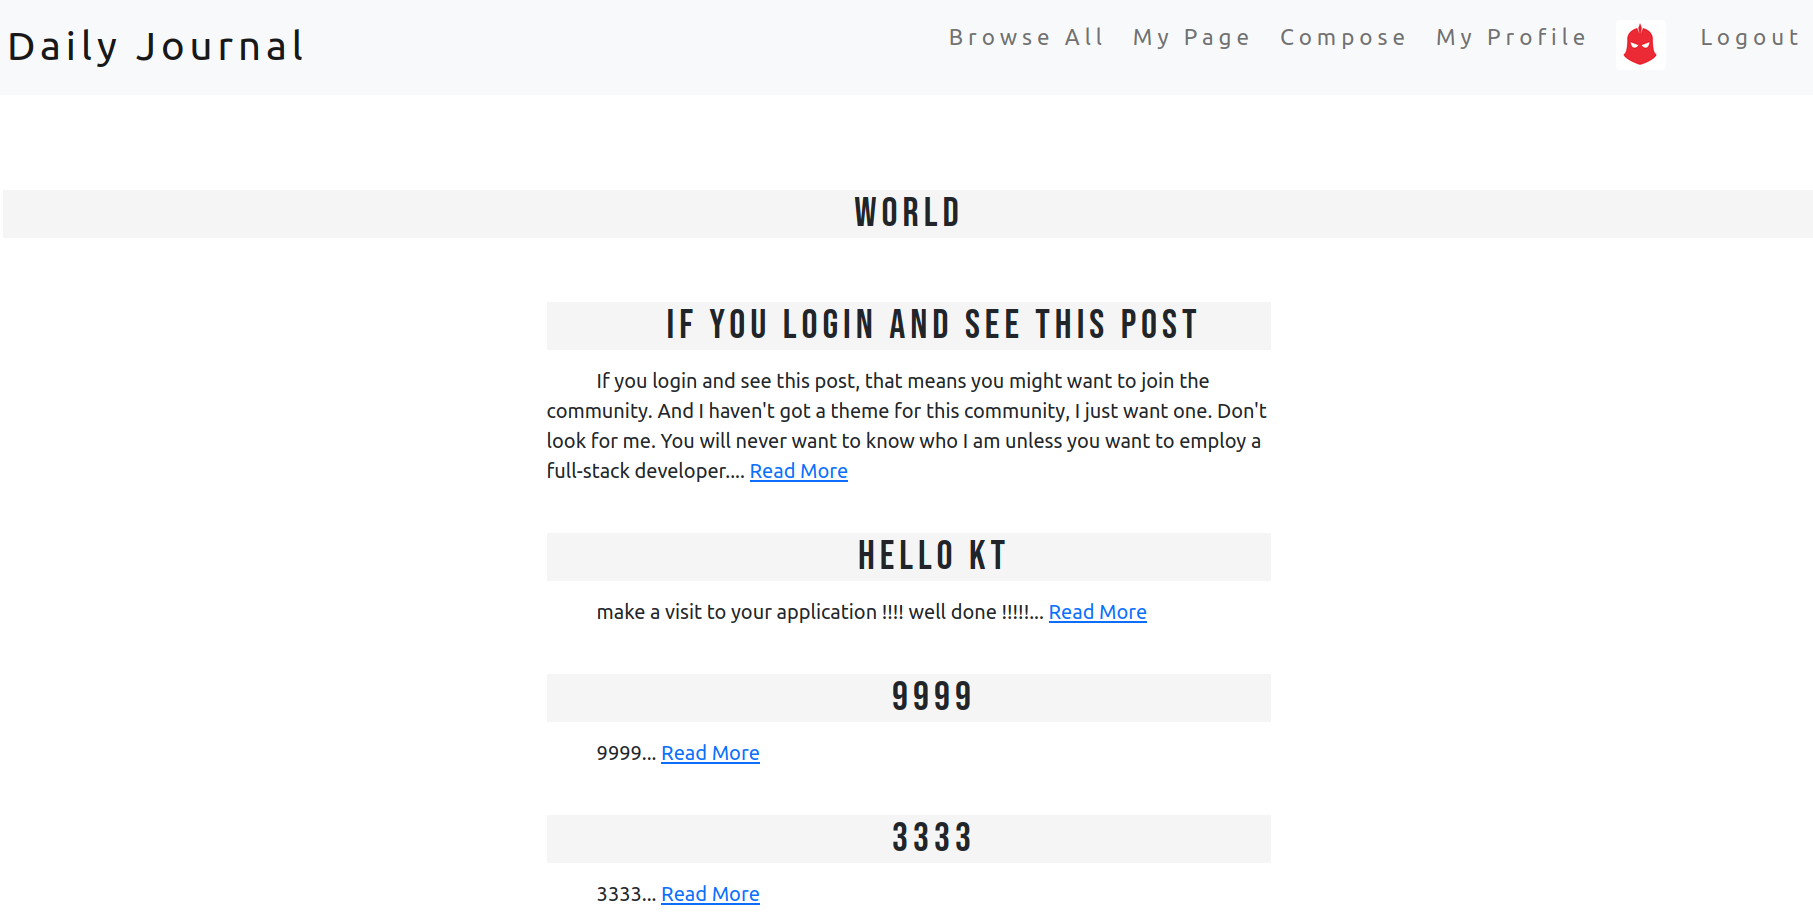
Task: Click the login post excerpt text
Action: pyautogui.click(x=907, y=426)
